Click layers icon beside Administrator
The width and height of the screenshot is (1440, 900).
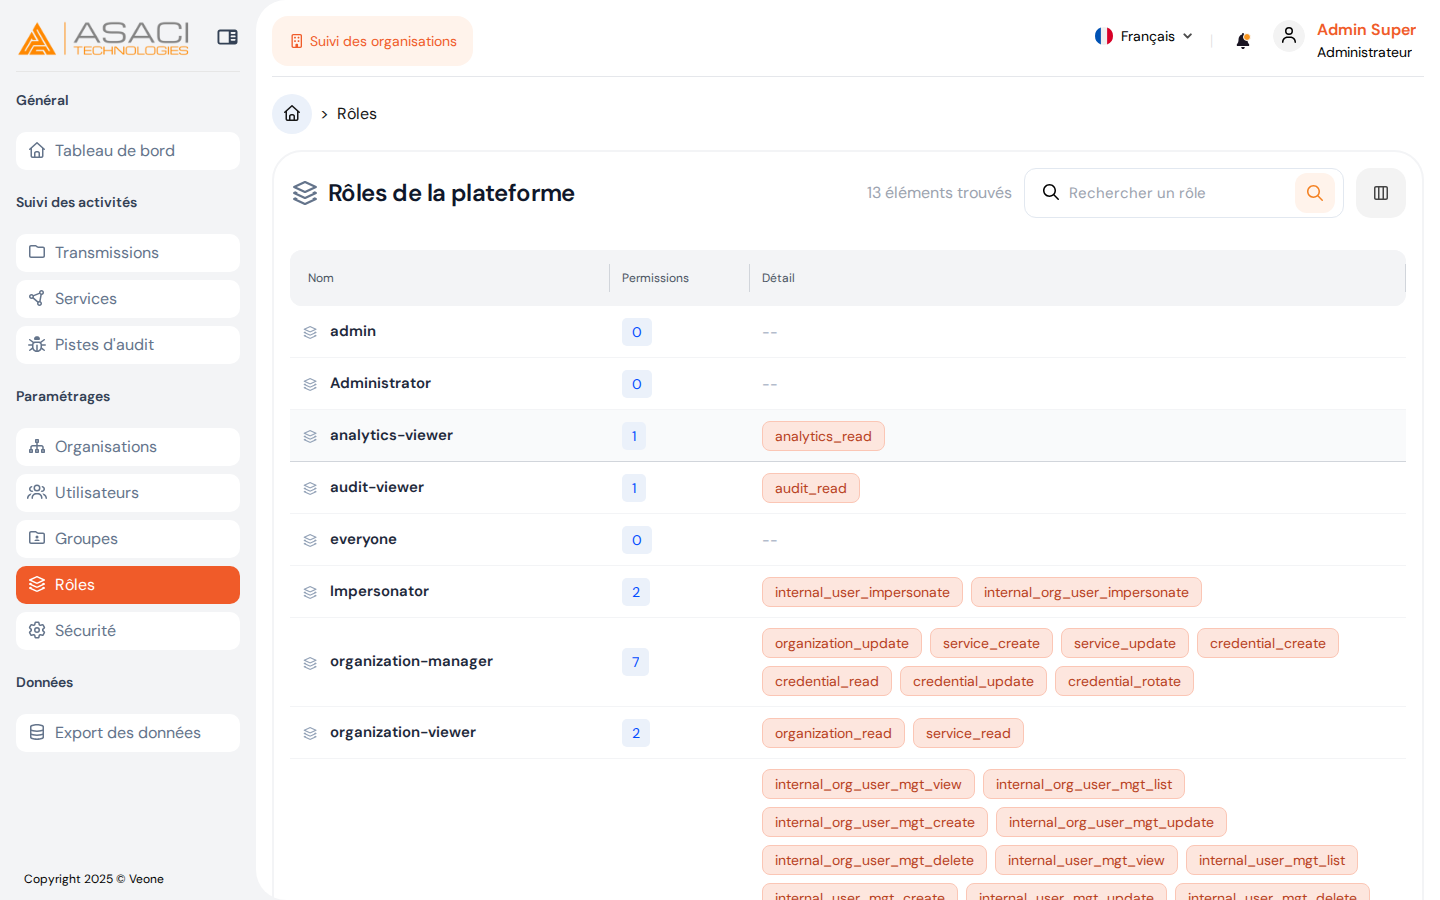310,384
